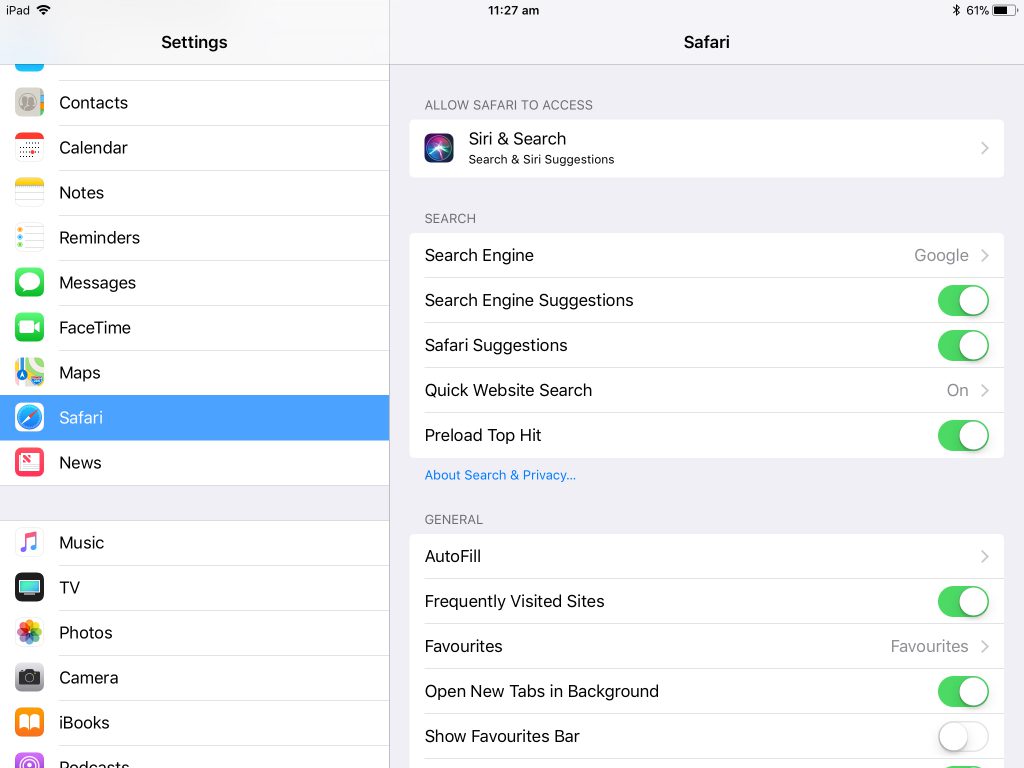Tap the 11:27 am clock

(513, 10)
